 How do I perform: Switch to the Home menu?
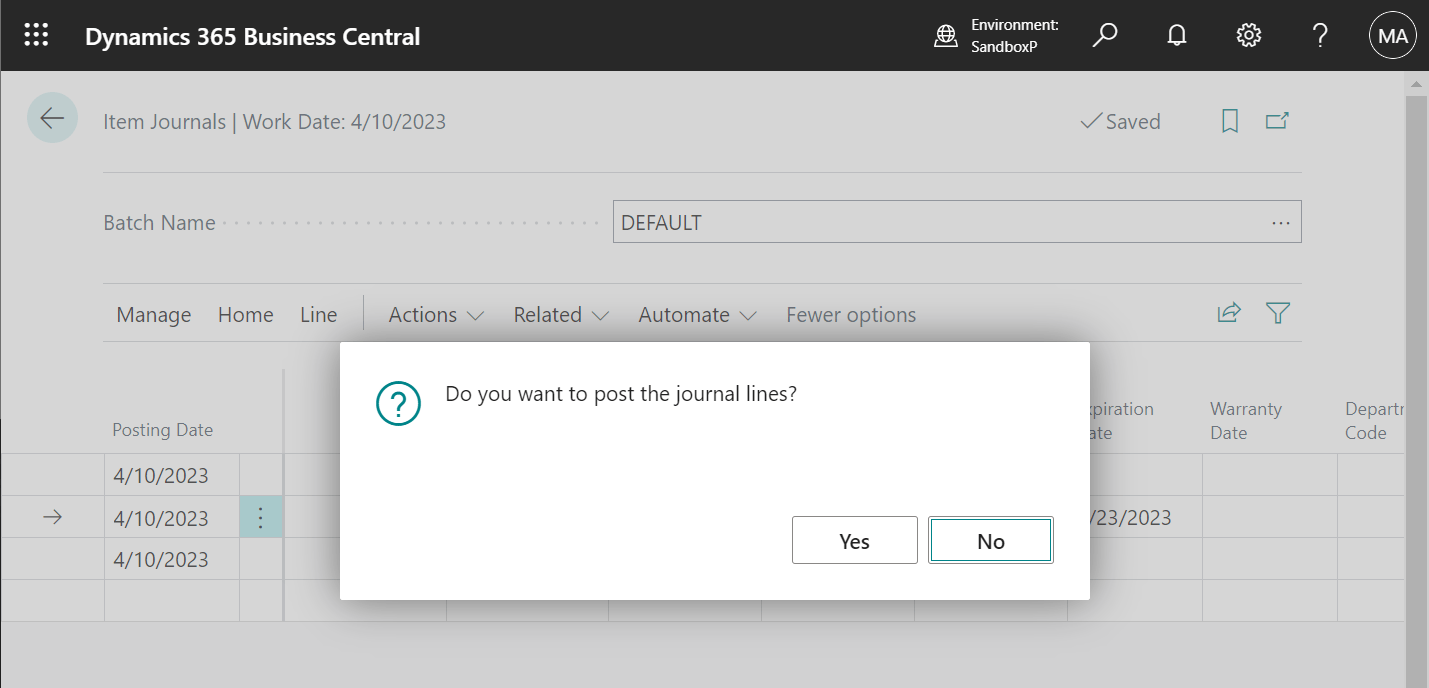pos(245,314)
